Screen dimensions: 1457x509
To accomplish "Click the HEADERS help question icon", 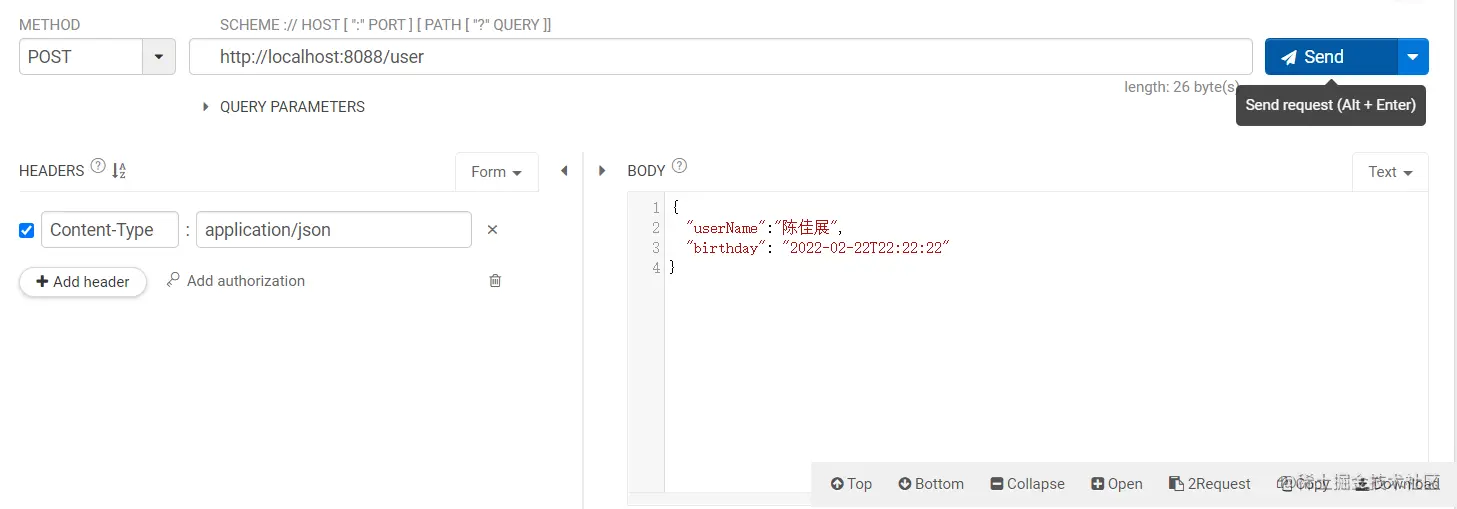I will (98, 166).
